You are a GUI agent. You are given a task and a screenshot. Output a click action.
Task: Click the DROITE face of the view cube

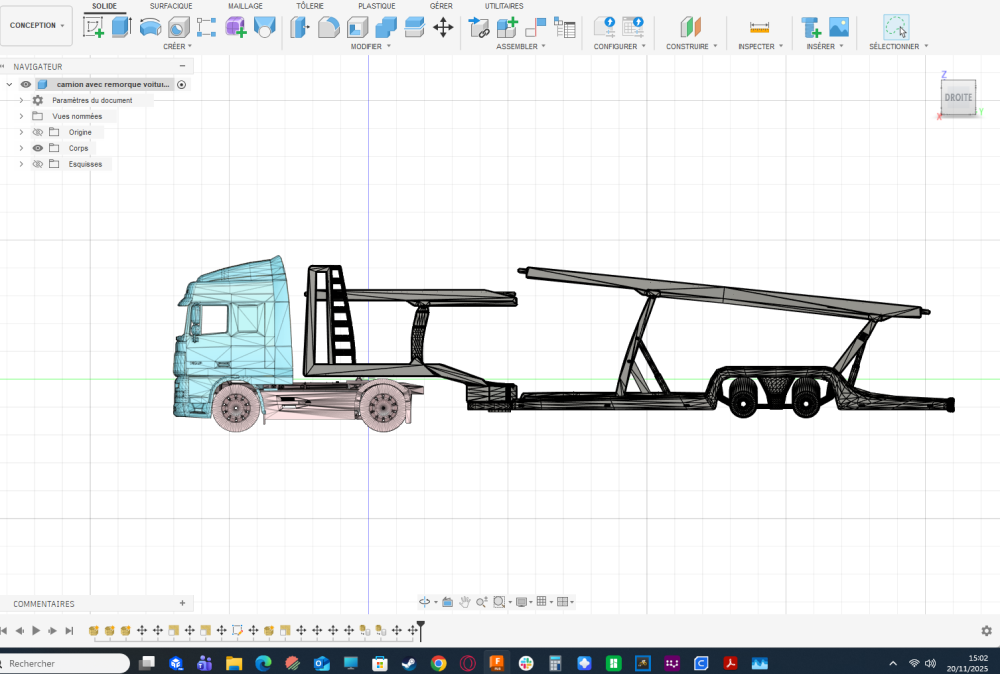click(x=957, y=98)
